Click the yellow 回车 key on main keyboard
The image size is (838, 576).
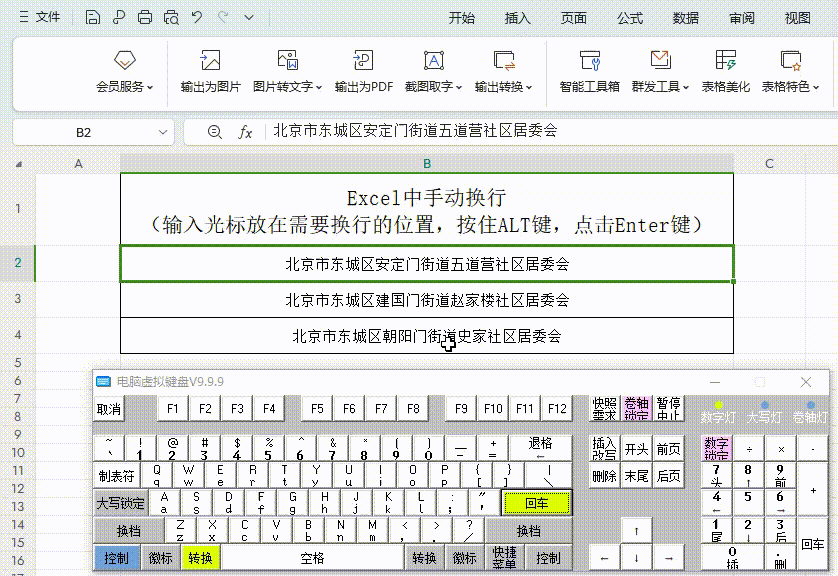click(537, 503)
